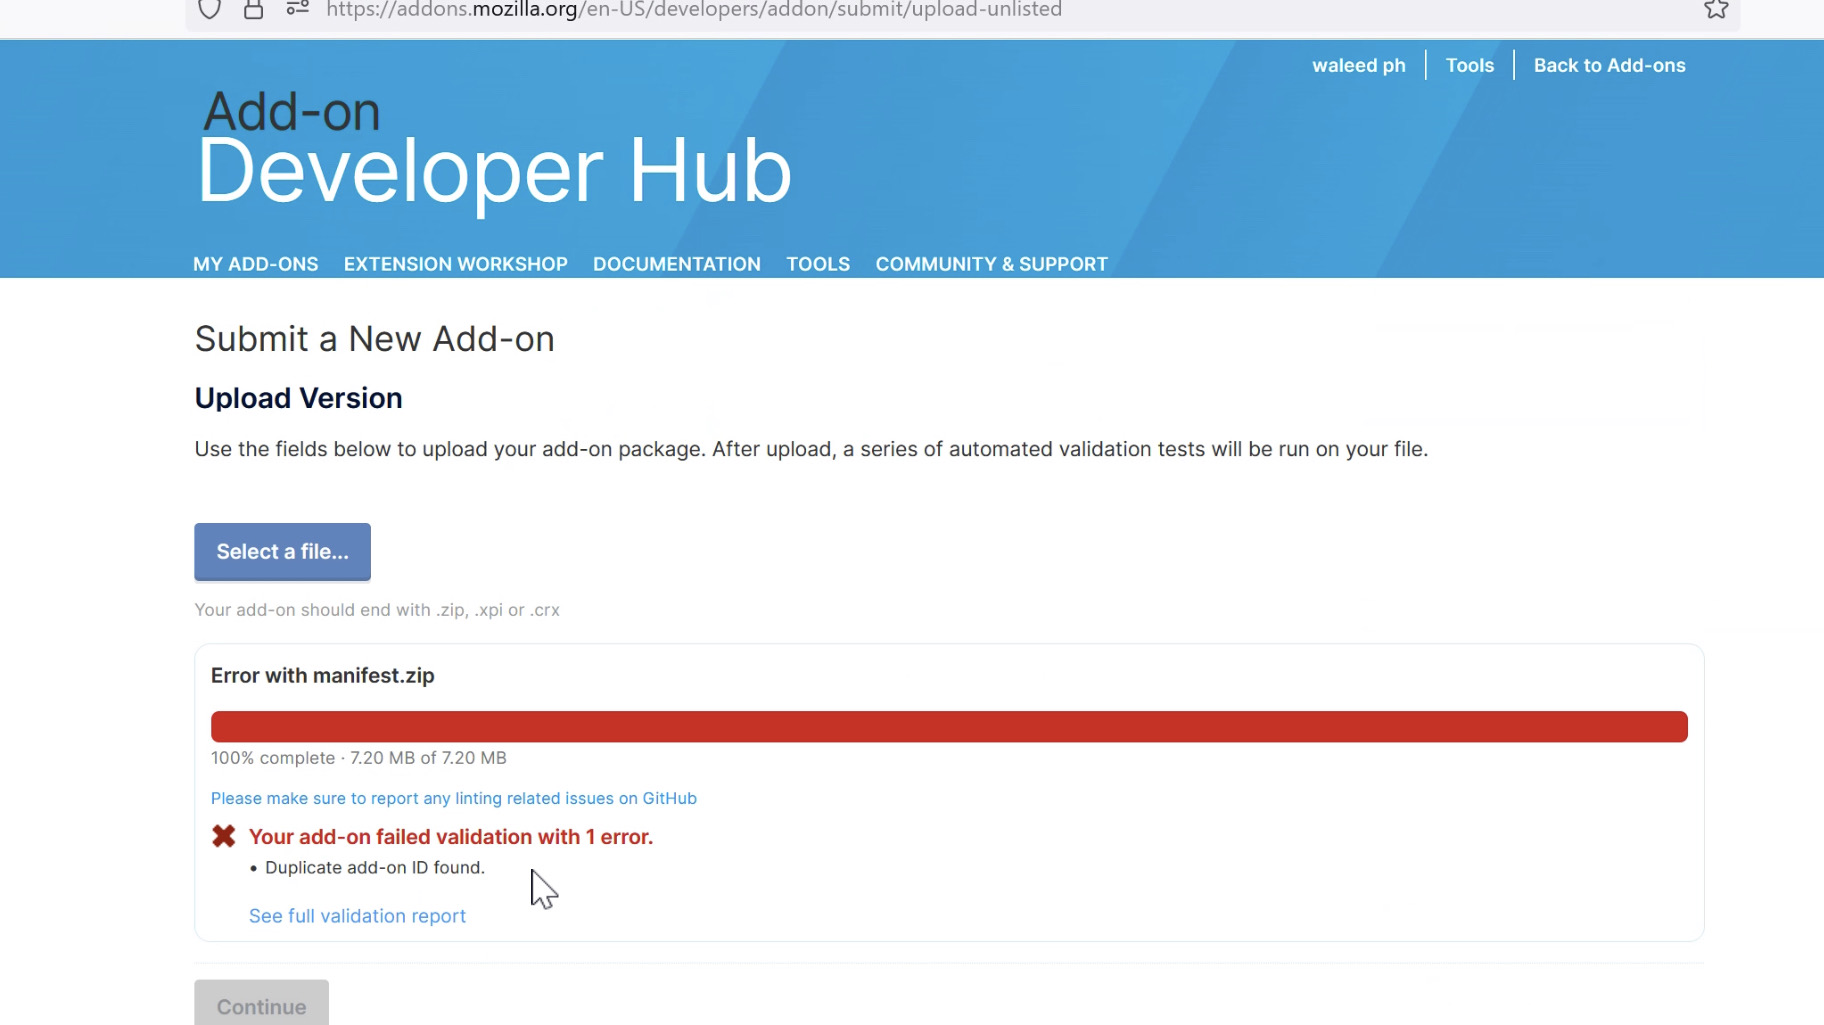Viewport: 1824px width, 1025px height.
Task: Open the site permissions icon in address bar
Action: click(297, 9)
